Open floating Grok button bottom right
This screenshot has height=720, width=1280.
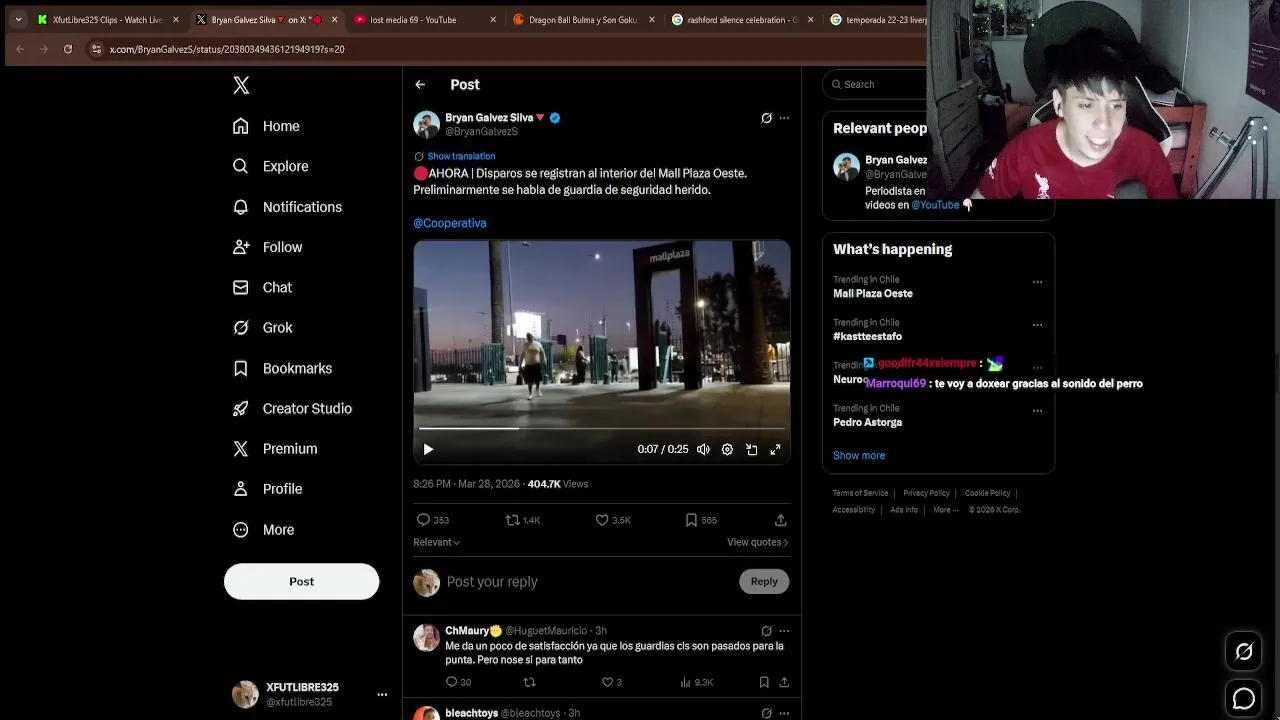1244,652
